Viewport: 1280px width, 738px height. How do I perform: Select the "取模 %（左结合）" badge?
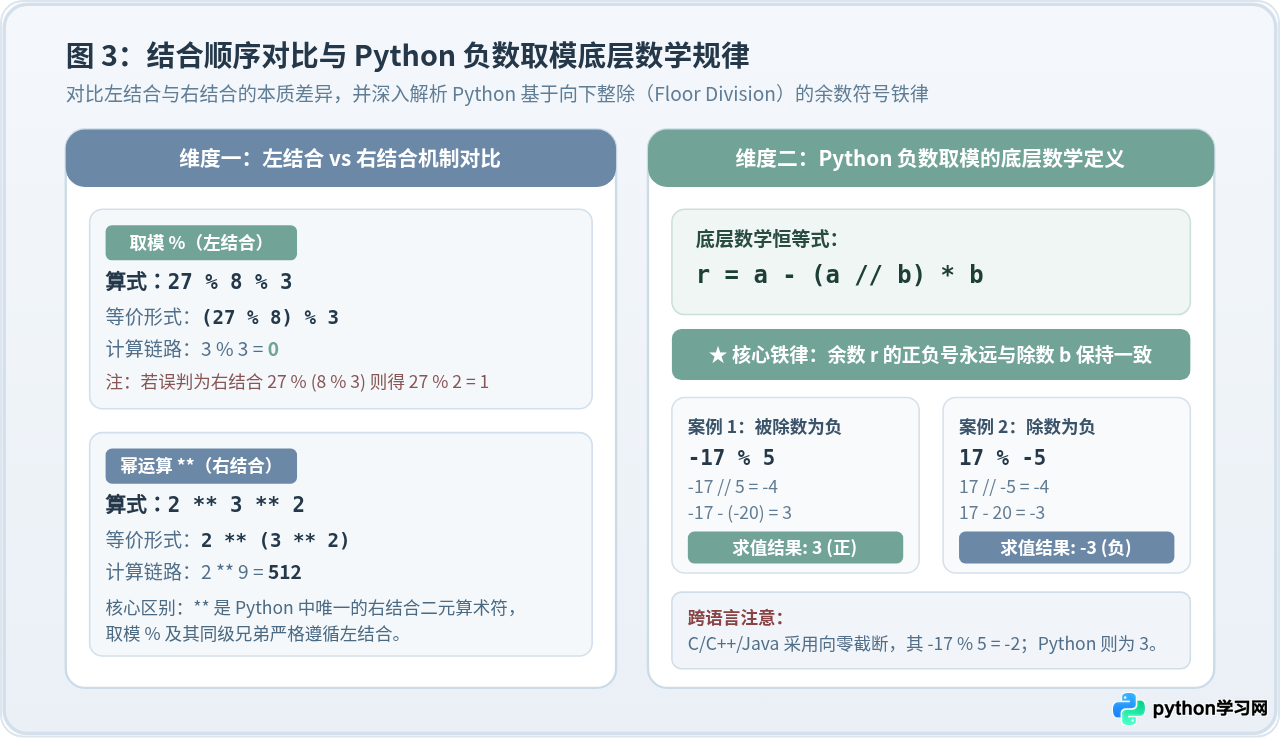[201, 243]
